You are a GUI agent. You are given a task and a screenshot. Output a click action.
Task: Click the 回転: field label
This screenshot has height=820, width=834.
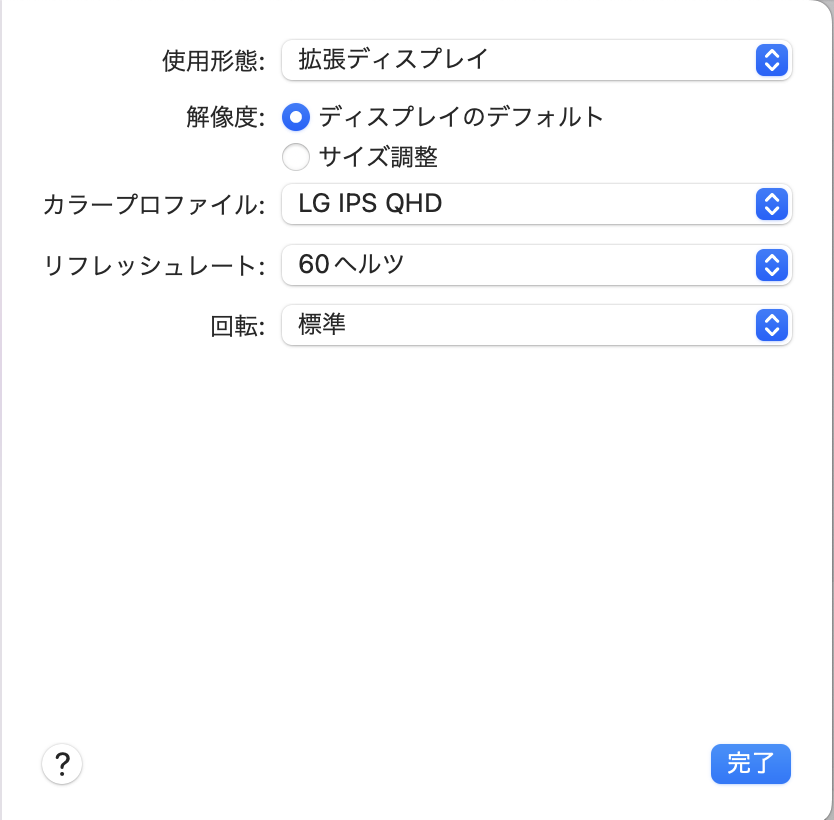[239, 326]
